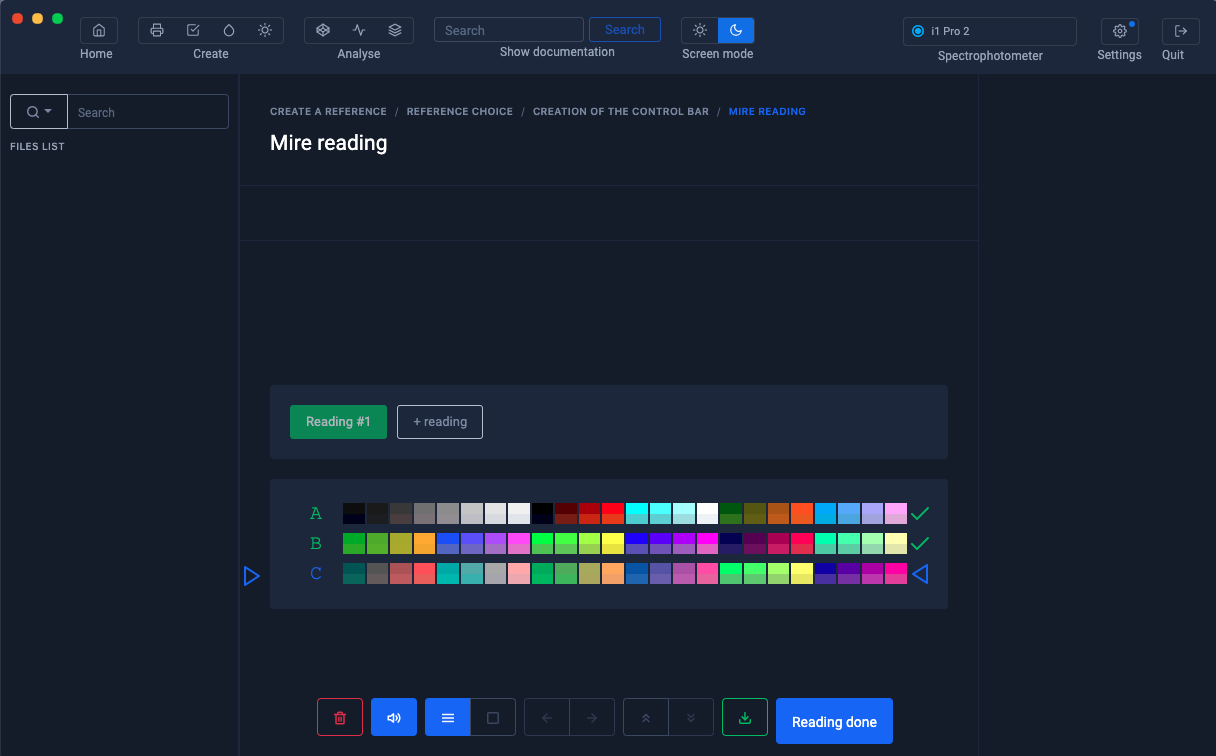Open the cube analyse tool

[323, 31]
